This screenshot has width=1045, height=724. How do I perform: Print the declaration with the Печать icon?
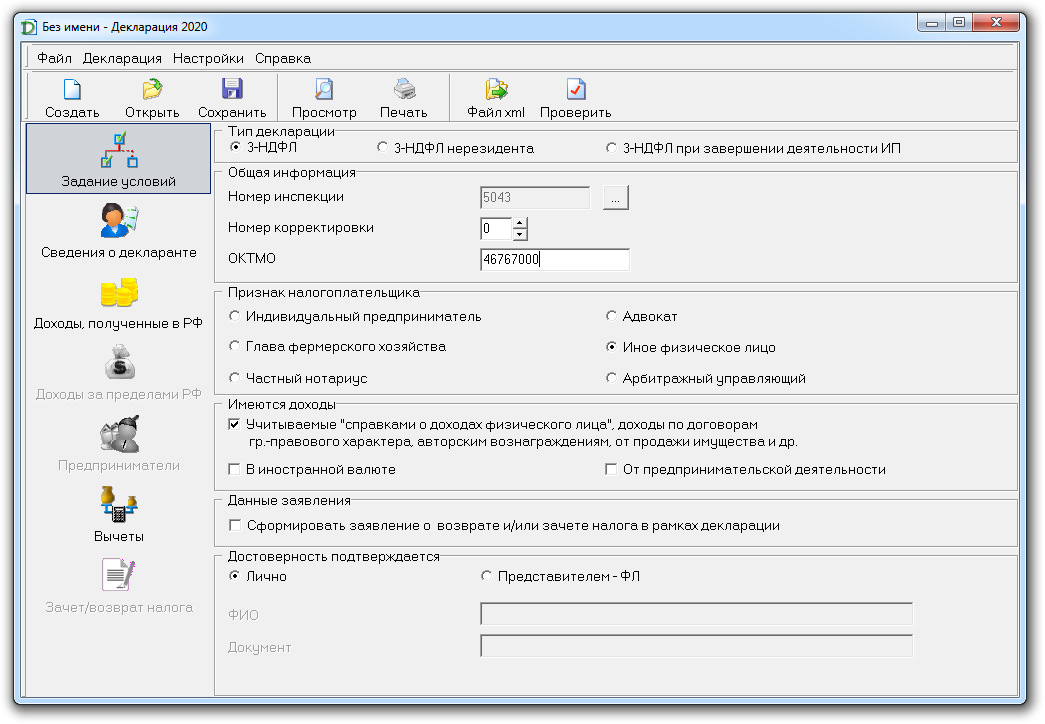[x=404, y=89]
